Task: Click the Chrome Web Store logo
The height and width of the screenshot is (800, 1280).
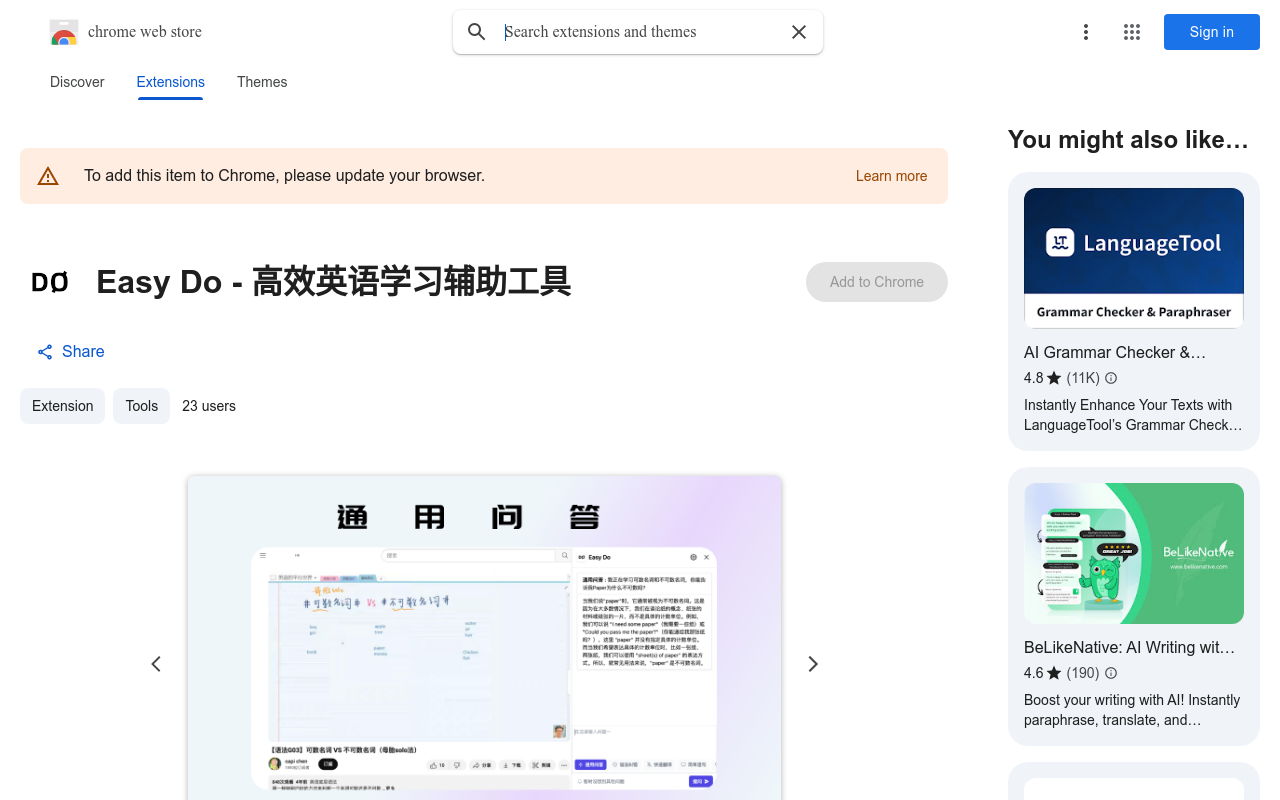Action: tap(64, 32)
